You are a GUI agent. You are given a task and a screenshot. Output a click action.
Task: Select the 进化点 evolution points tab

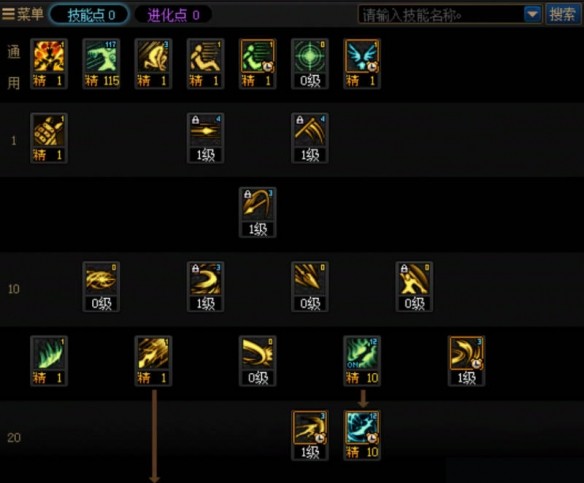point(173,15)
